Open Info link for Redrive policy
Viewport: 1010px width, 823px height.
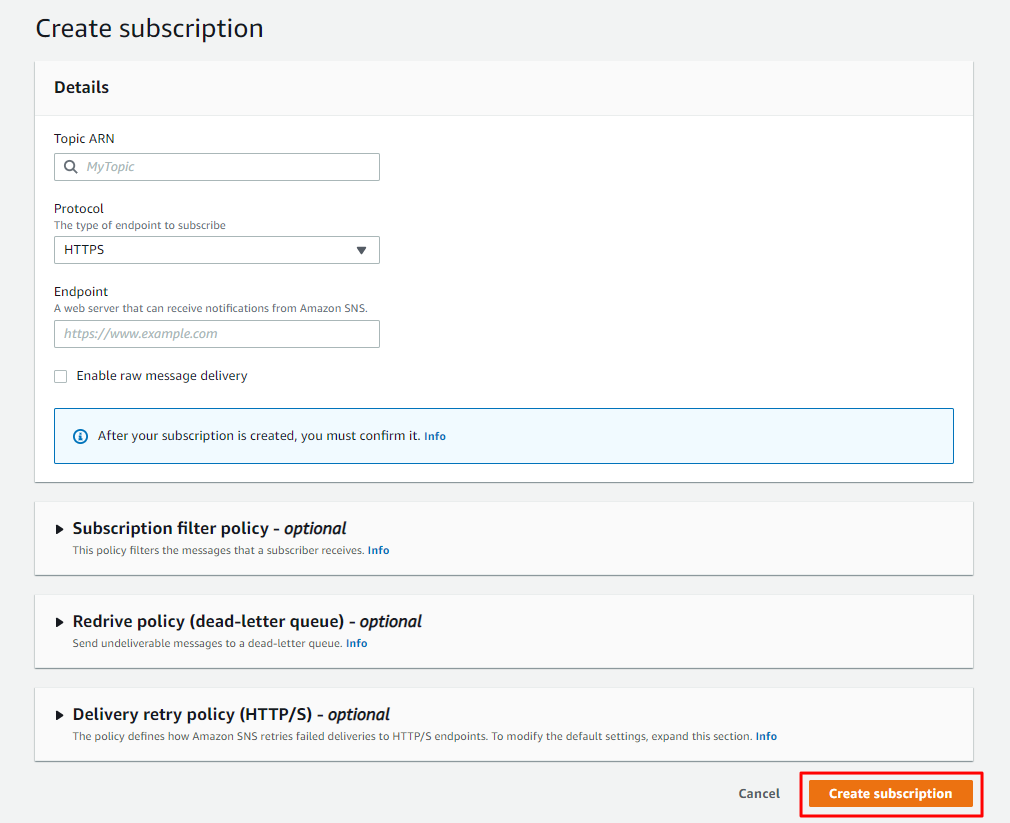click(x=356, y=644)
